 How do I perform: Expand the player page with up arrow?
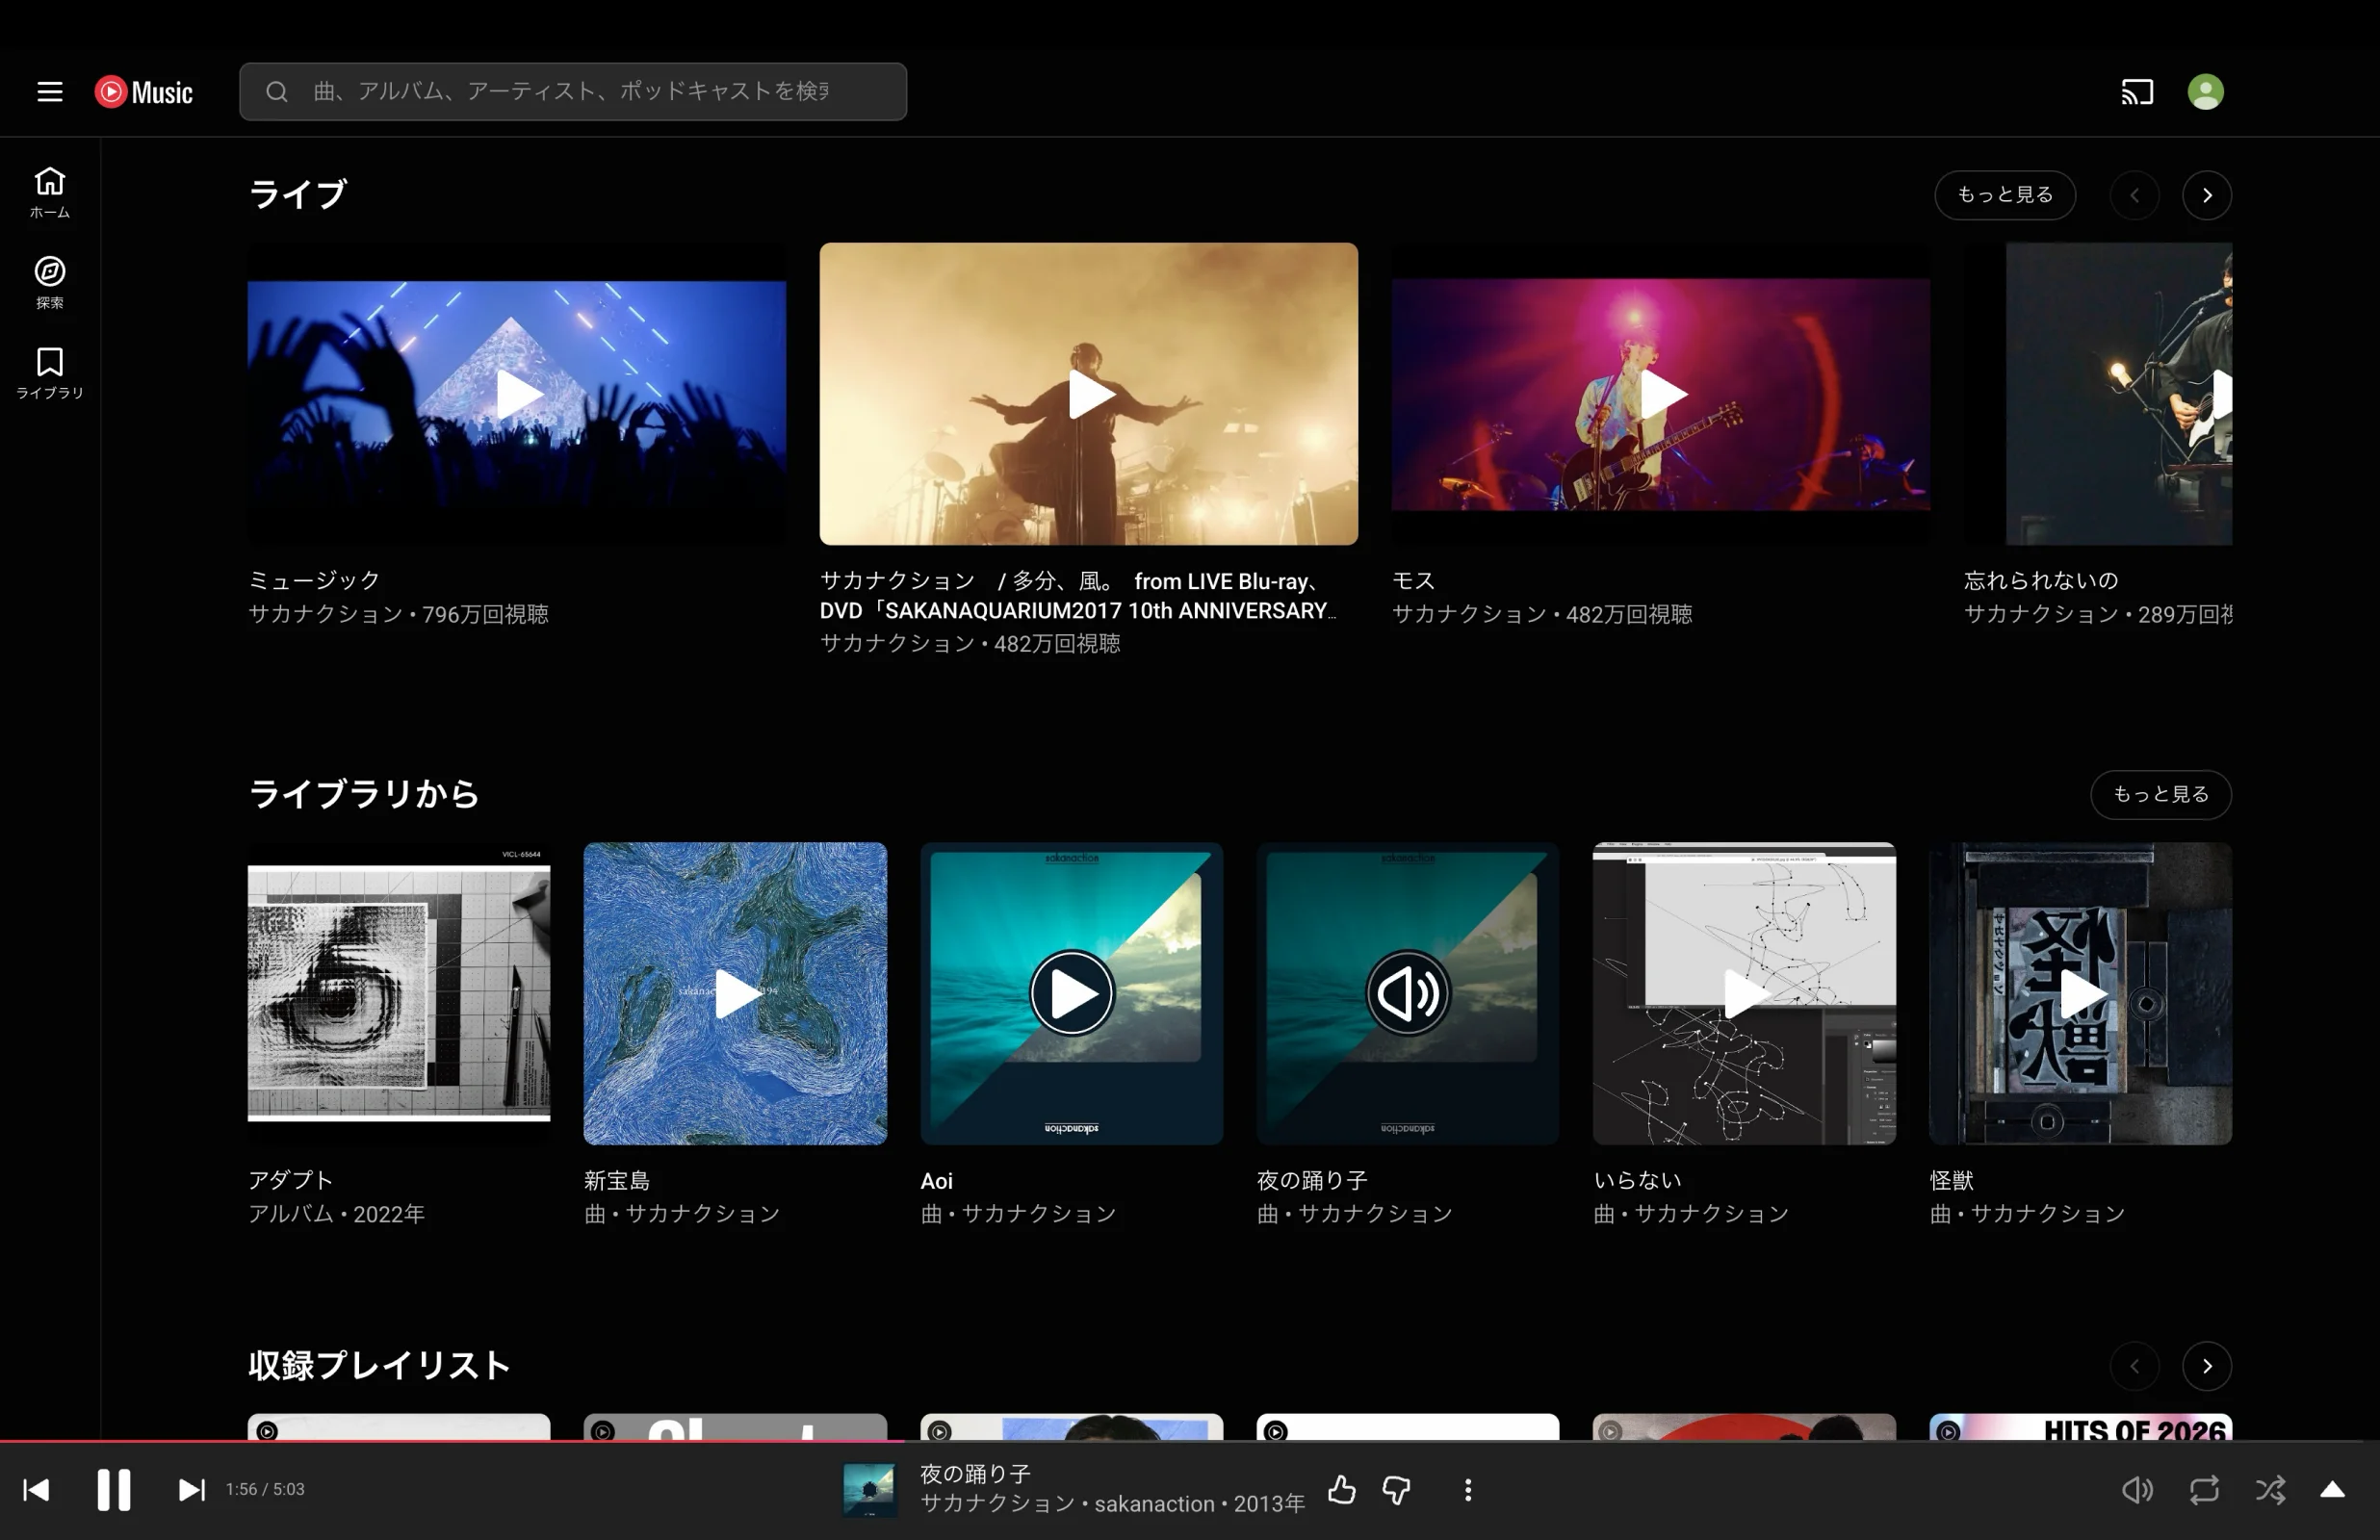(2332, 1490)
